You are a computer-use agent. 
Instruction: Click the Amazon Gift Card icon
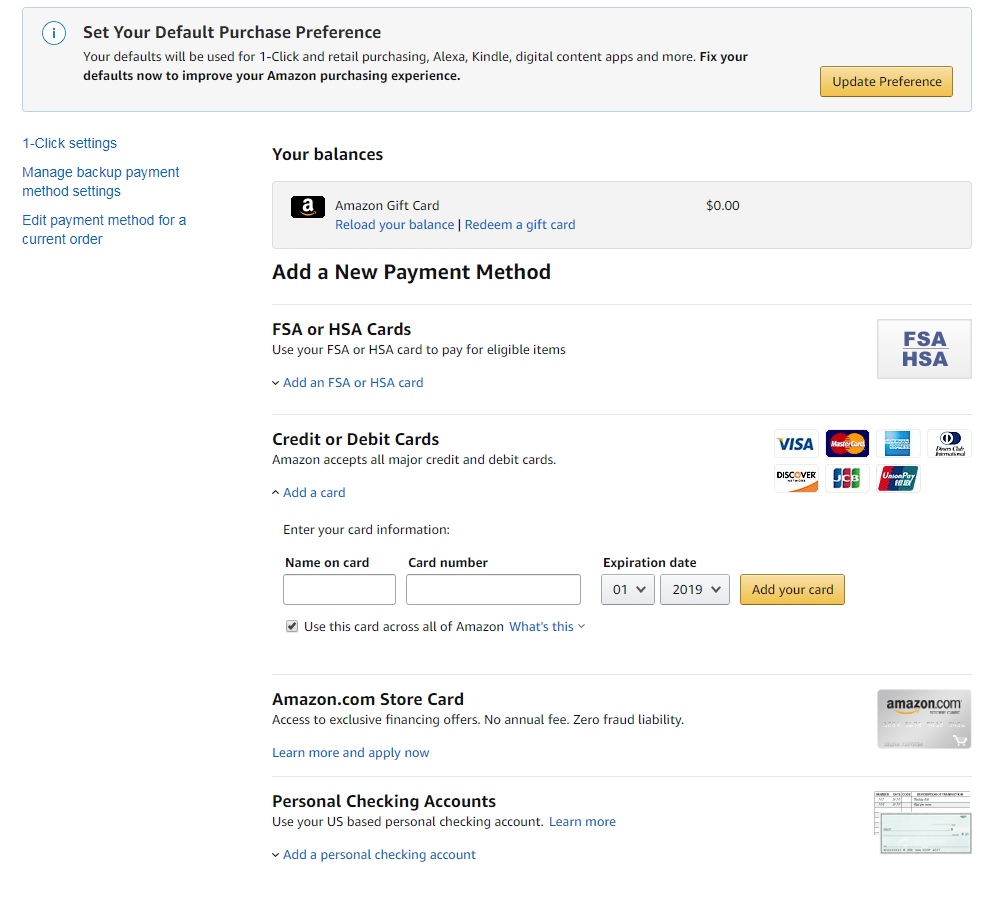tap(308, 207)
